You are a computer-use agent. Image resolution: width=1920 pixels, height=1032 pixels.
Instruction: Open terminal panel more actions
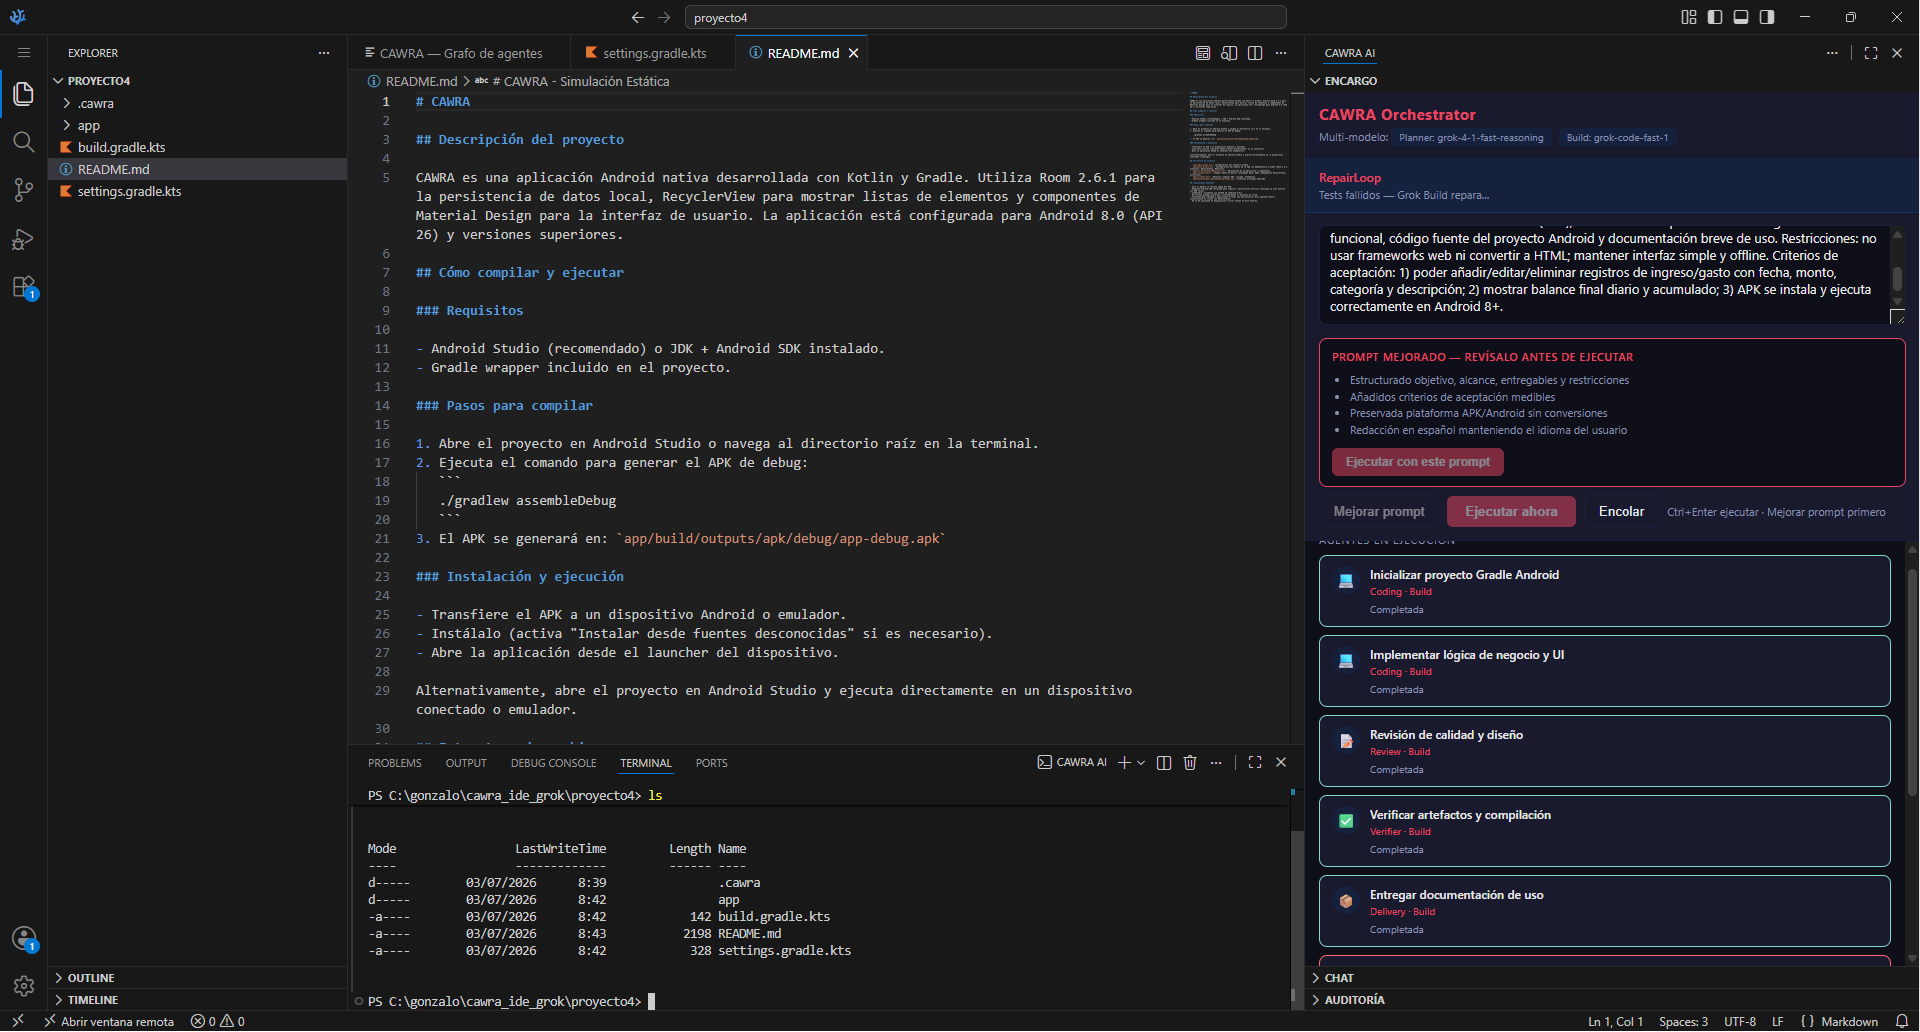1216,763
